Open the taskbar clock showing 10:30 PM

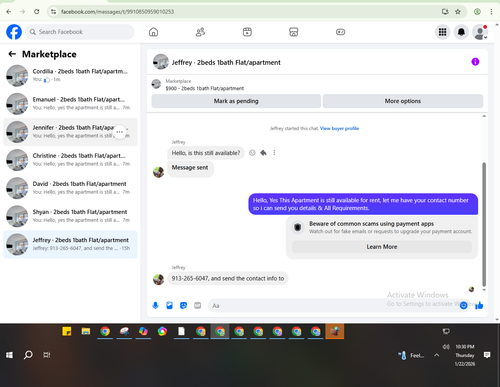point(465,355)
